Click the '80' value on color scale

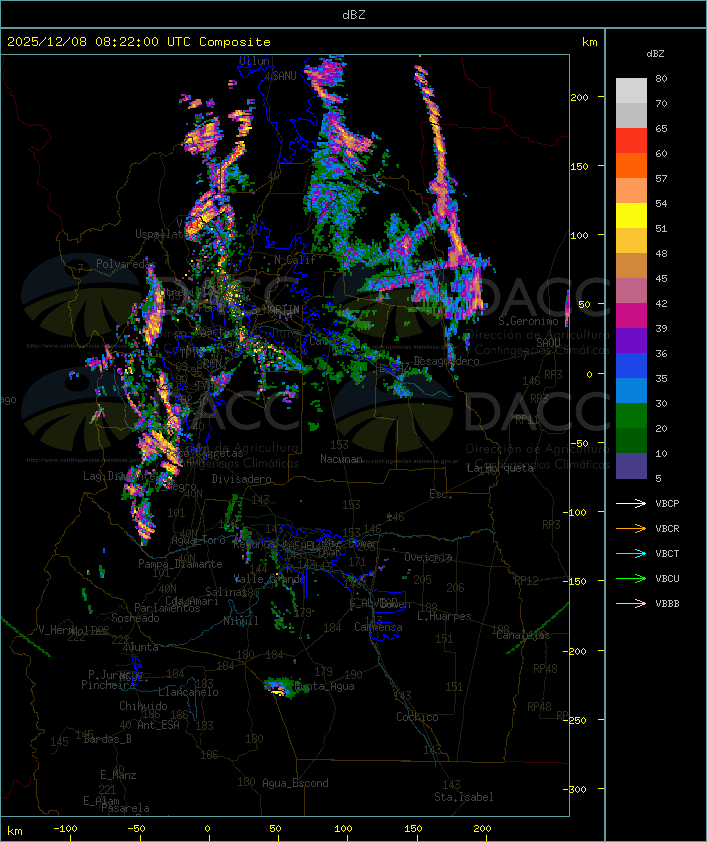click(661, 78)
